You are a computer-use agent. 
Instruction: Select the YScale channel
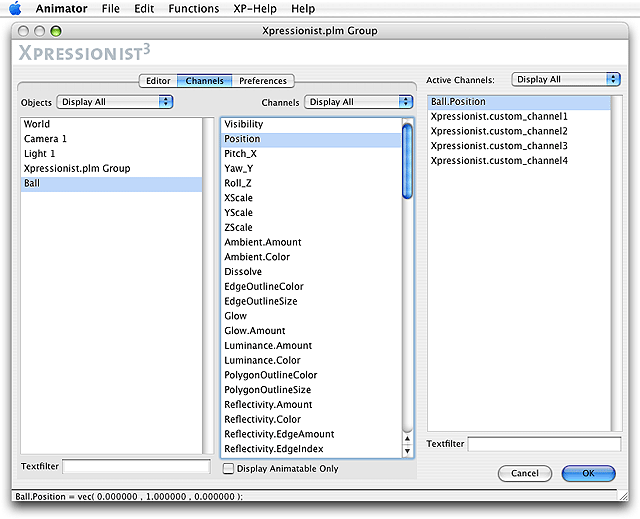tap(311, 213)
